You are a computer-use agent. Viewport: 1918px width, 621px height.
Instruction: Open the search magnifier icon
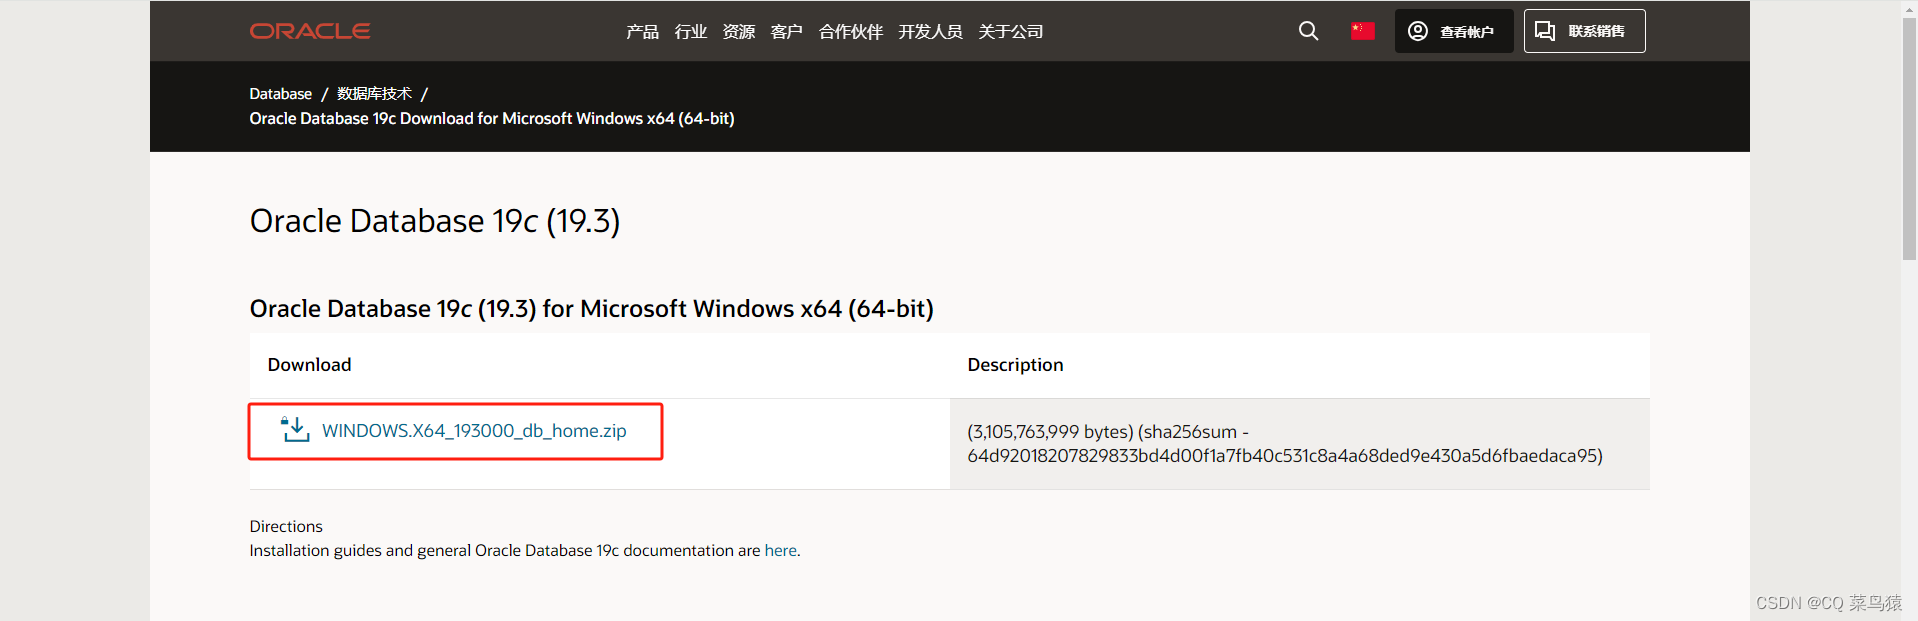[x=1307, y=31]
